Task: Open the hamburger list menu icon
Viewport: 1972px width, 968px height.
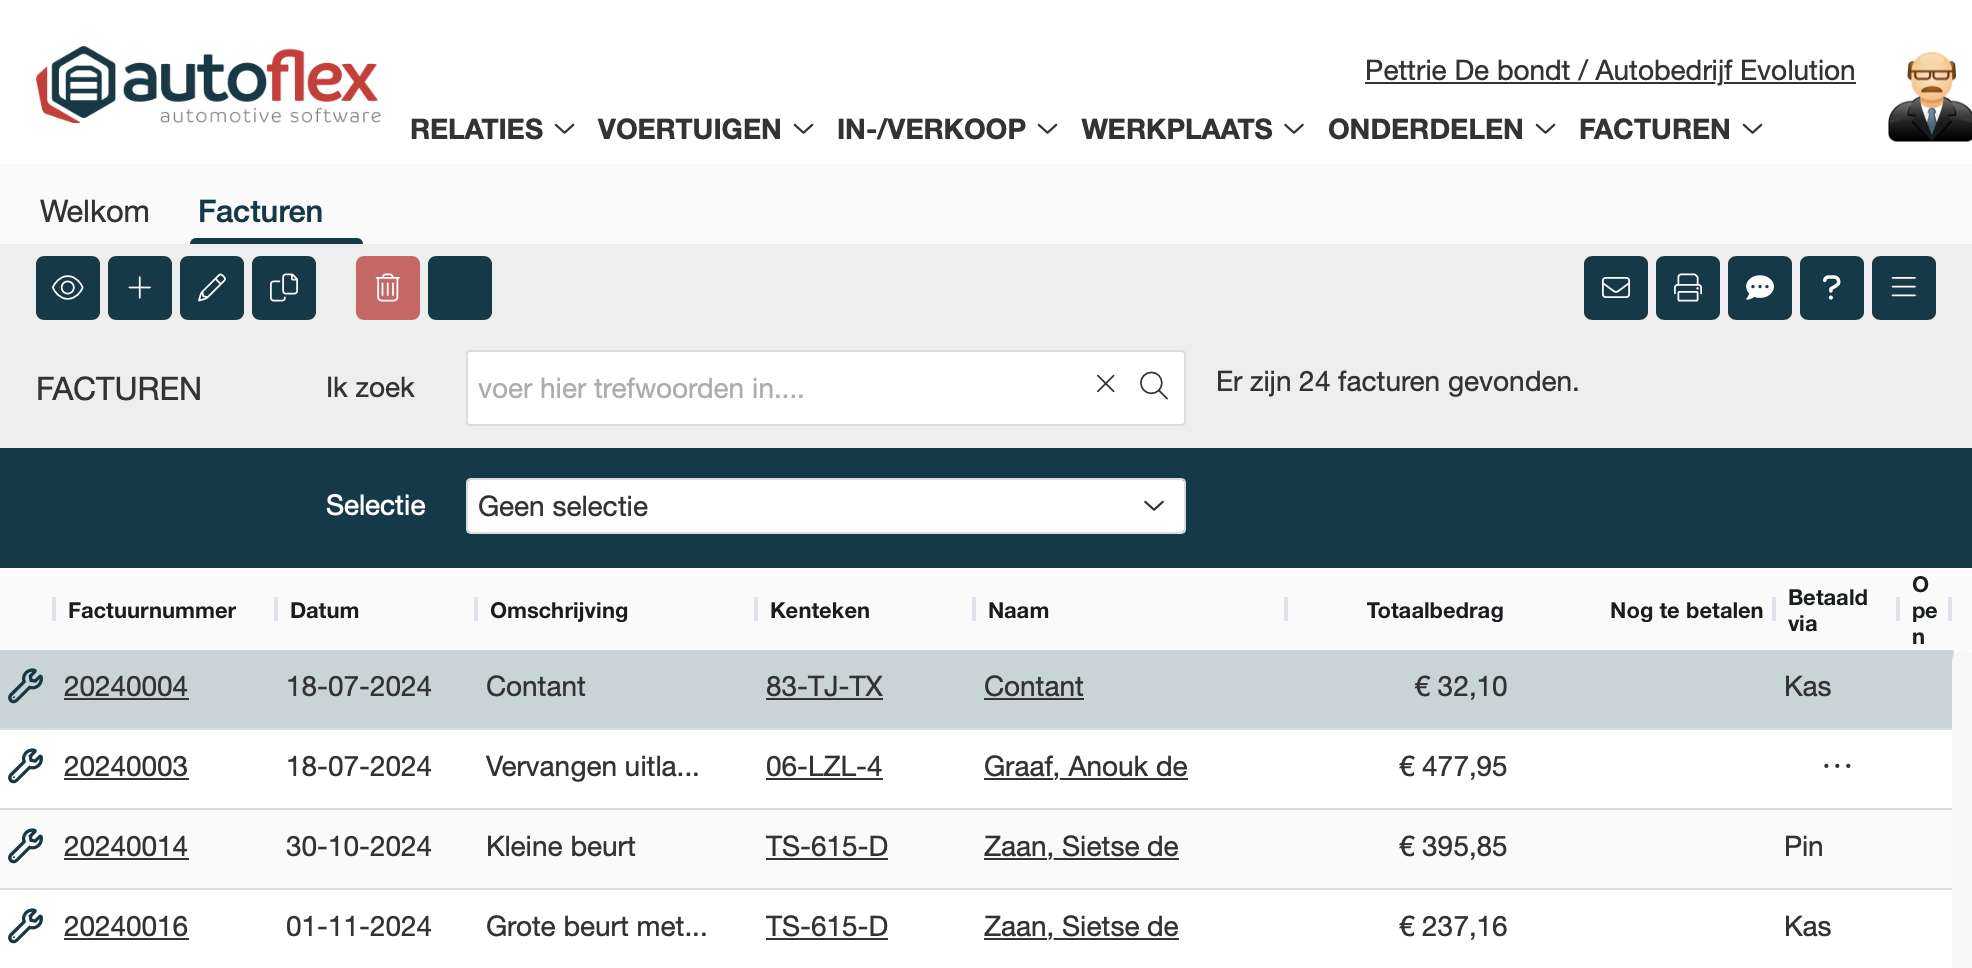Action: (1904, 288)
